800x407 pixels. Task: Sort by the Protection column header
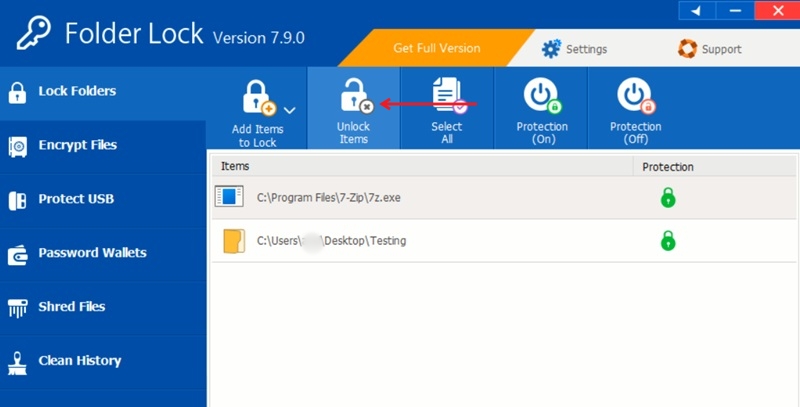pos(714,166)
